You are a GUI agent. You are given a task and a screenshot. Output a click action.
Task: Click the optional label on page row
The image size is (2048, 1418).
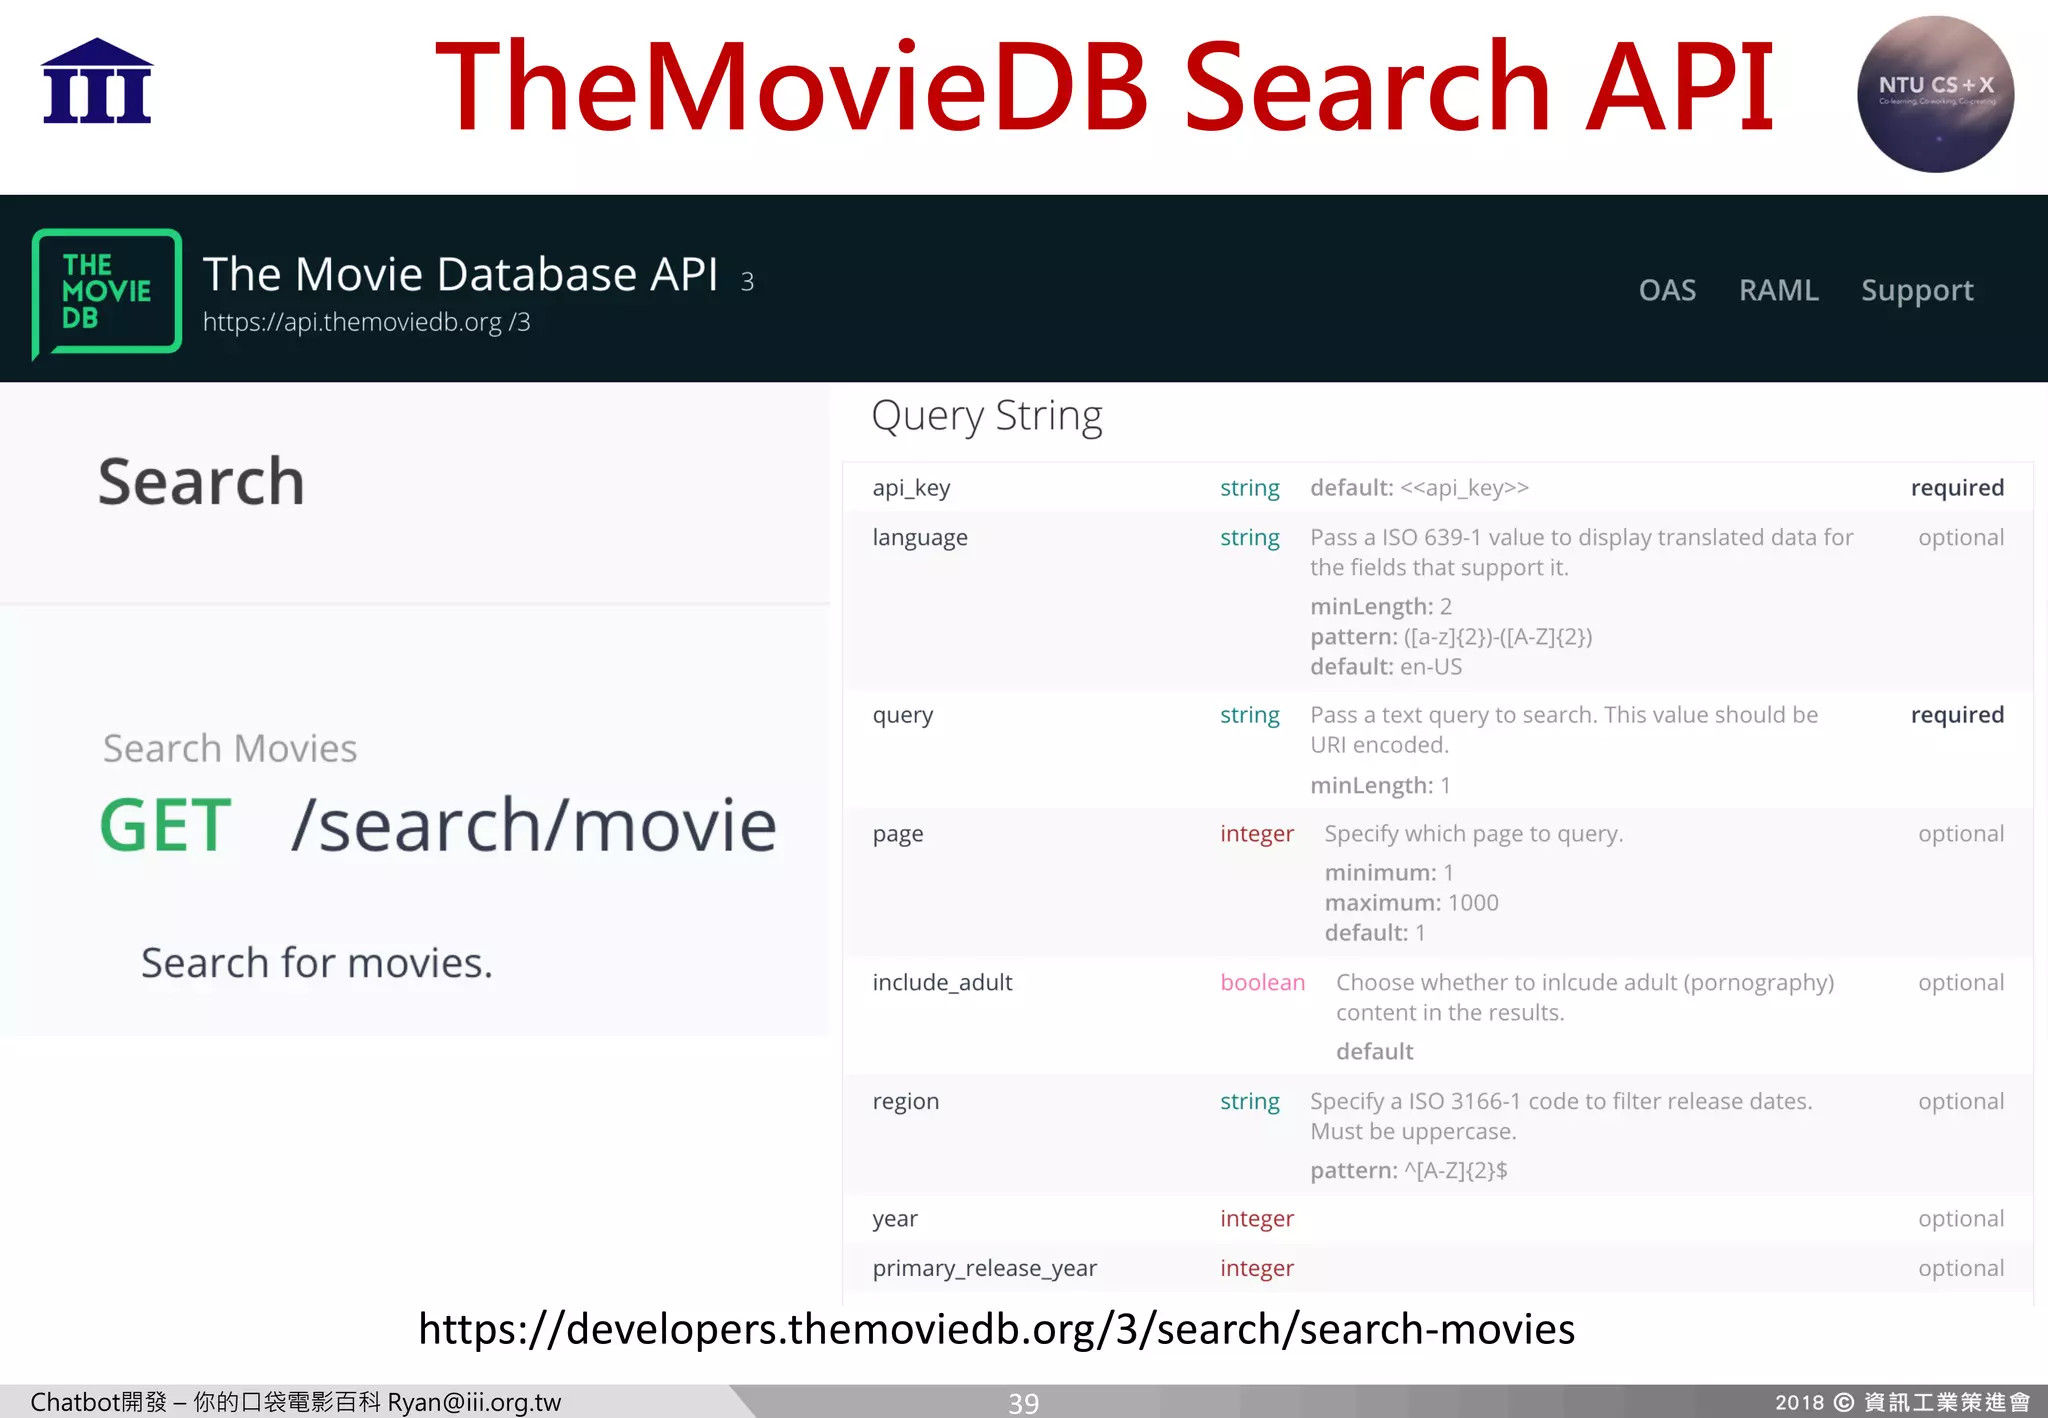click(x=1961, y=834)
